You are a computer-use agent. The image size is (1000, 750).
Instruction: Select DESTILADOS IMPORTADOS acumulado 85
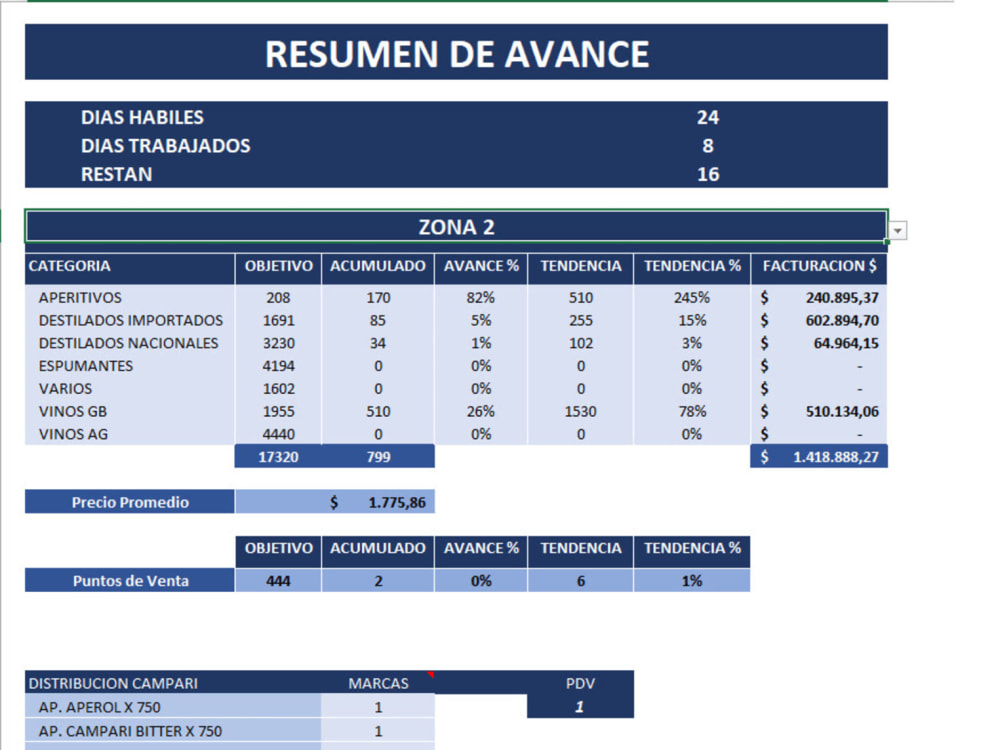click(378, 320)
